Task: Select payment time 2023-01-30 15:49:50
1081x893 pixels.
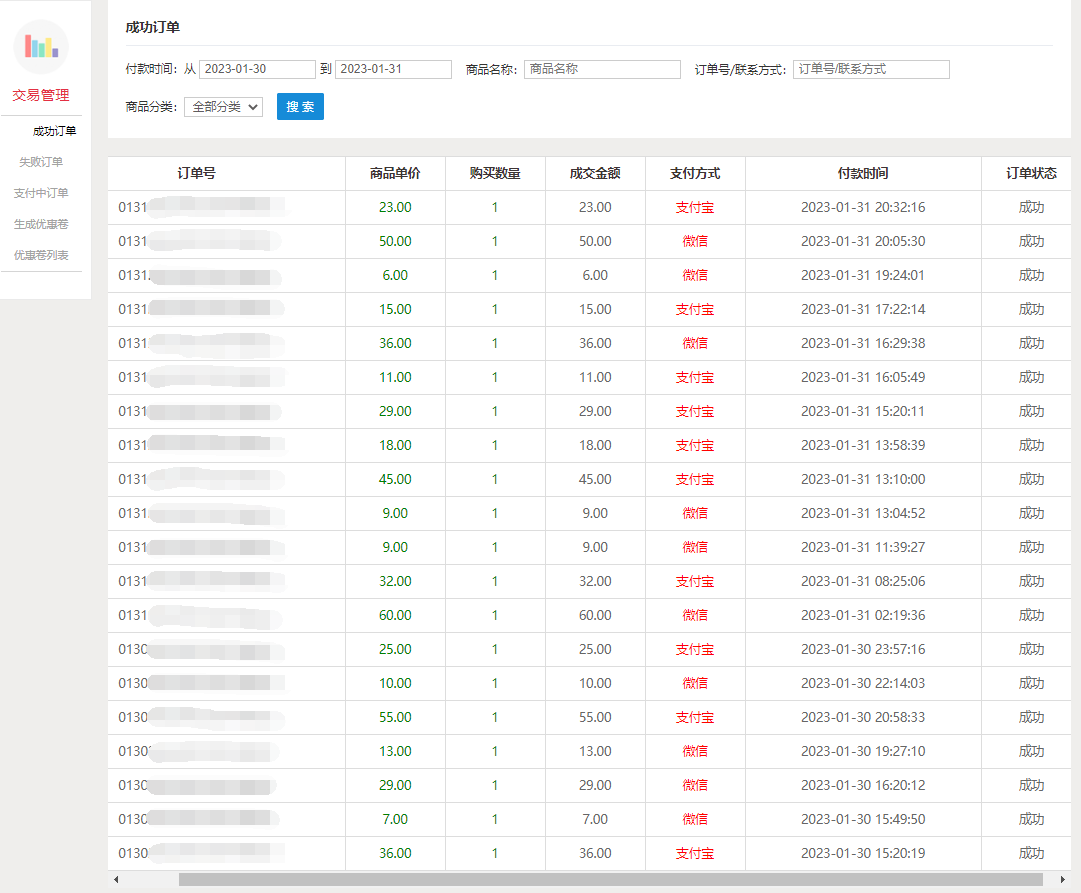Action: 863,819
